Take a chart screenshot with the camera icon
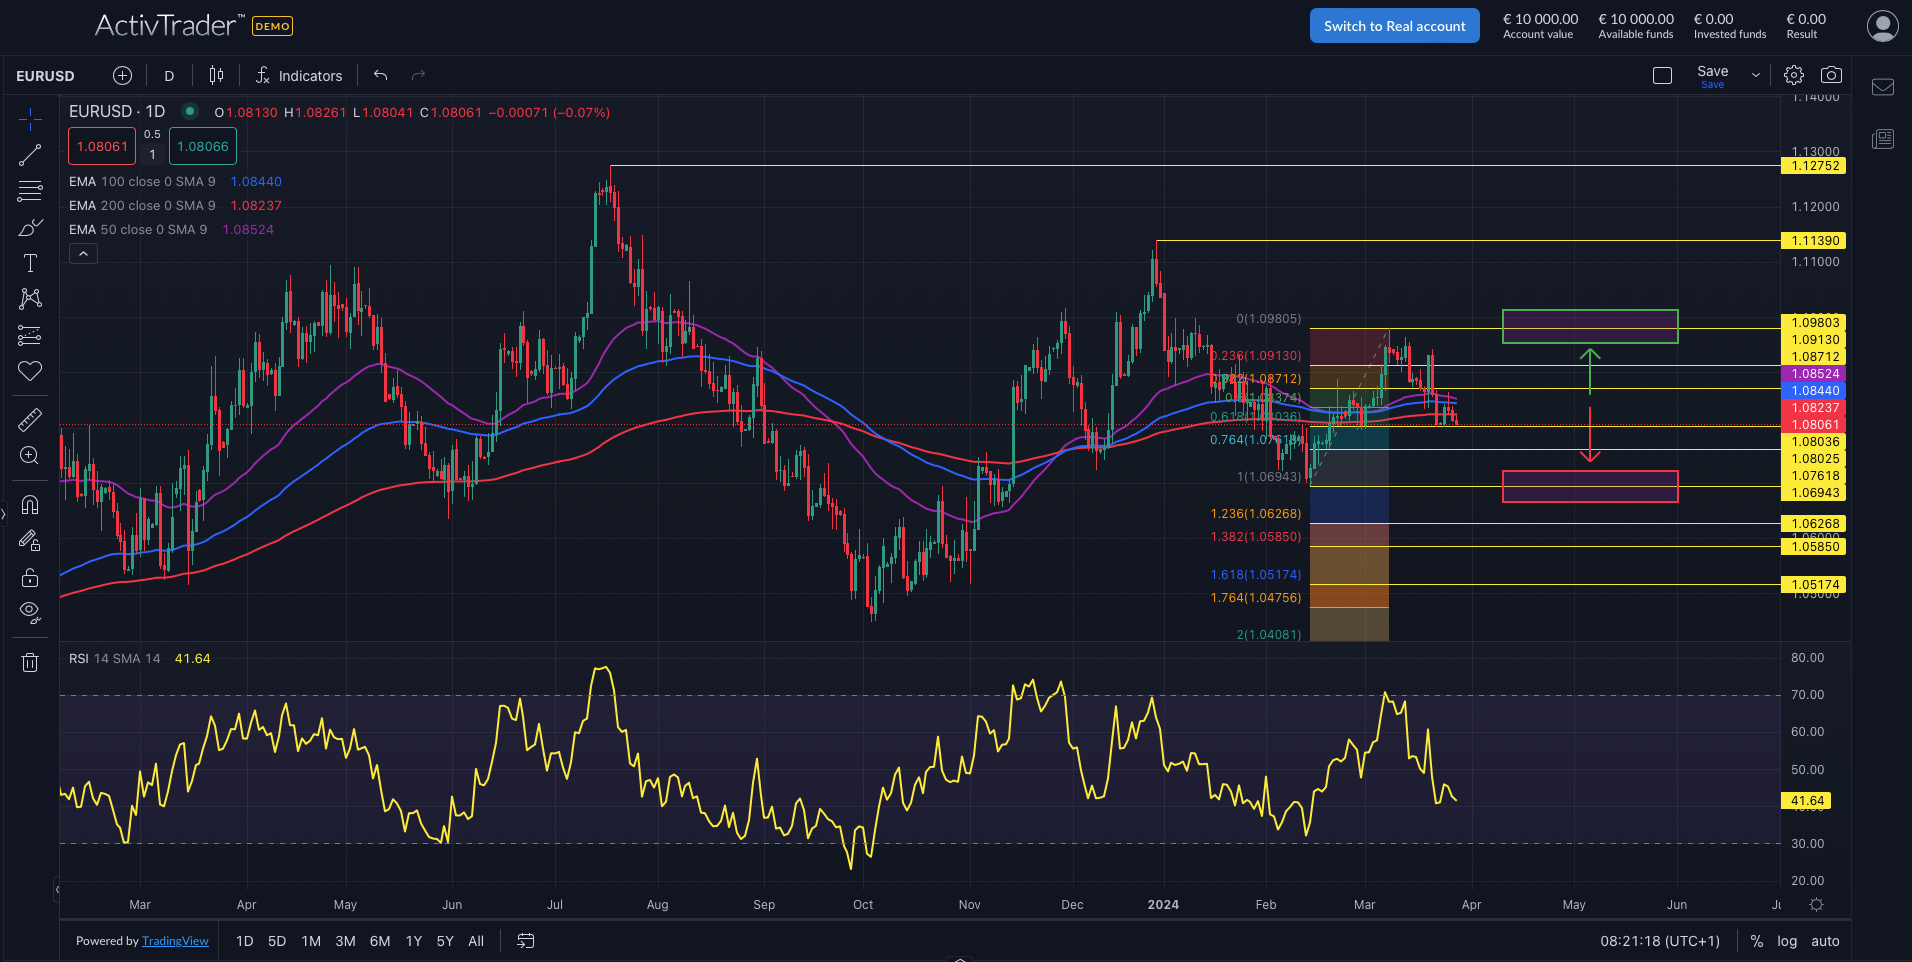1912x962 pixels. point(1832,74)
